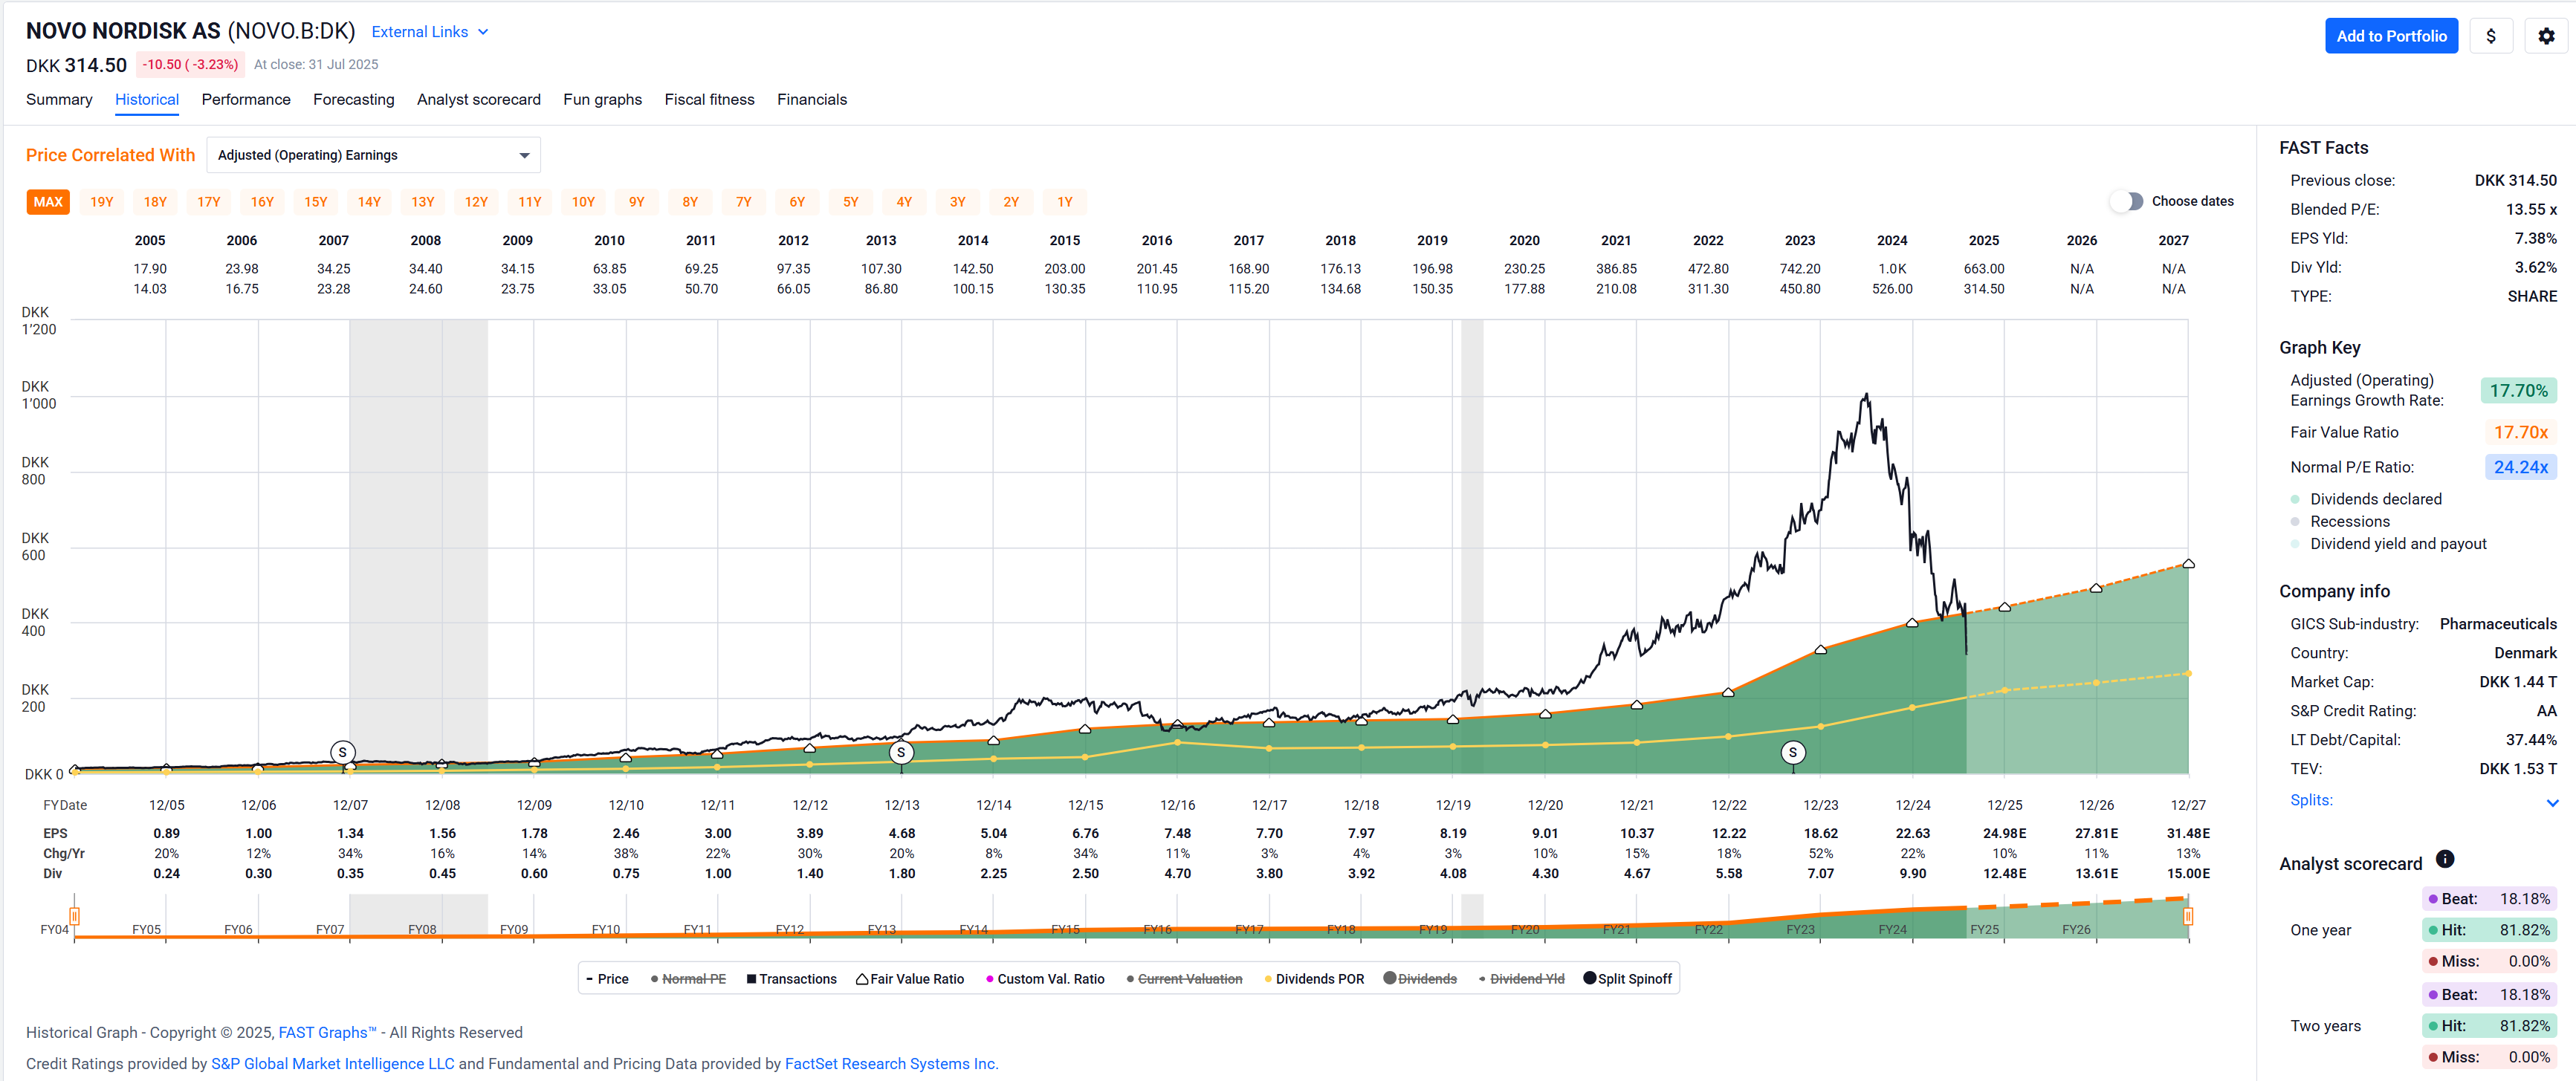The height and width of the screenshot is (1081, 2576).
Task: Select the 10Y time range
Action: click(583, 202)
